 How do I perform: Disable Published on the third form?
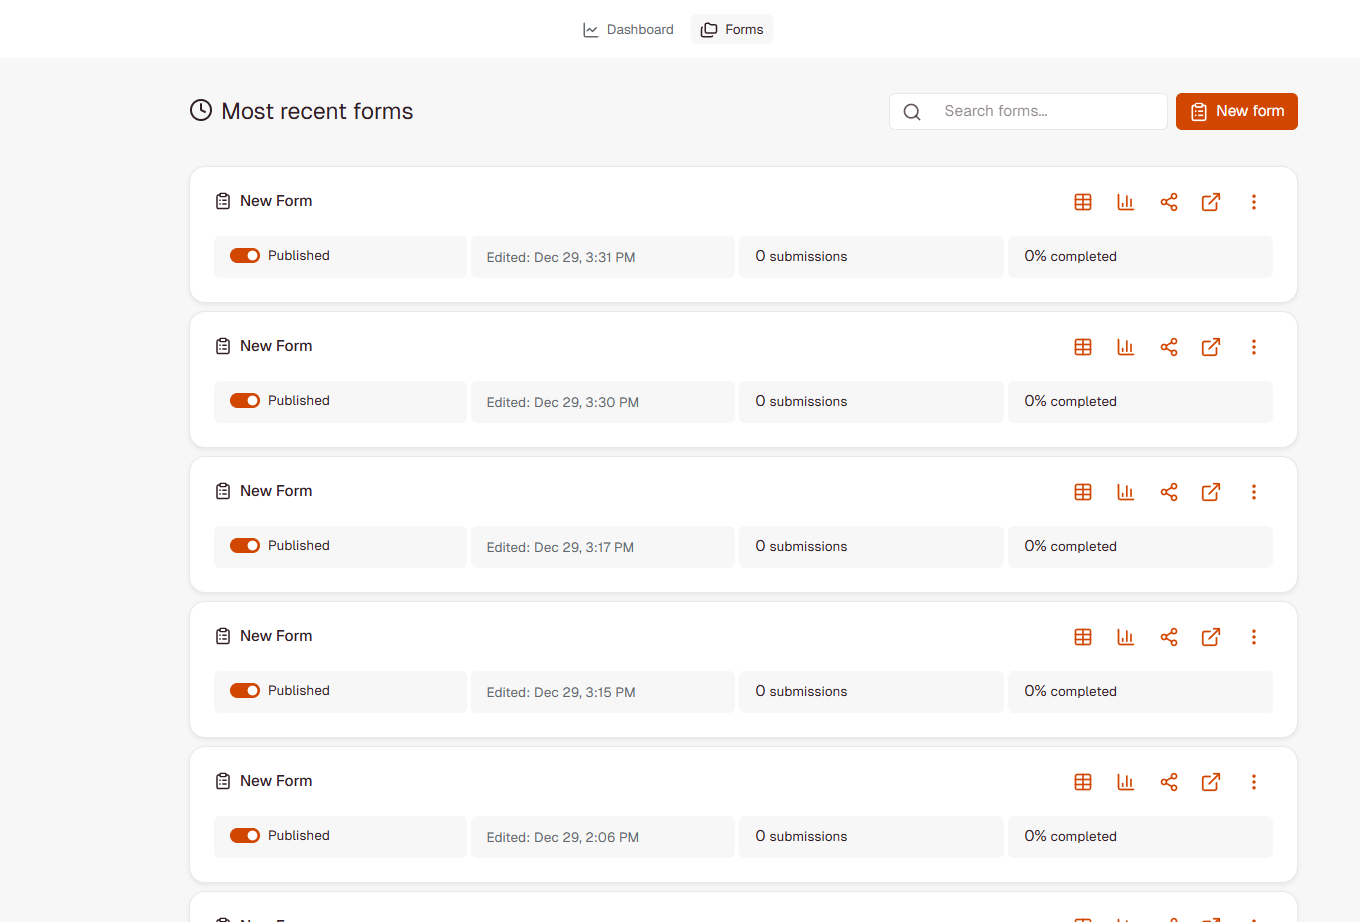click(x=244, y=545)
